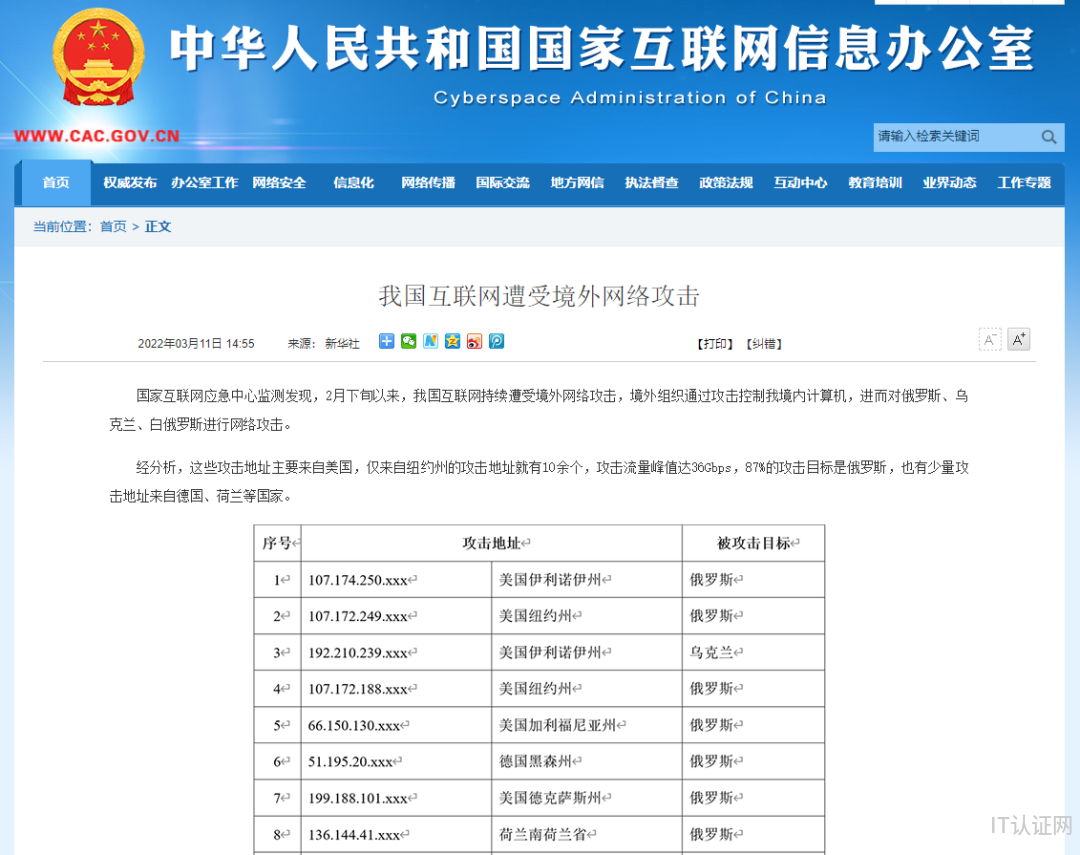Click 首页 in the breadcrumb path

(x=113, y=227)
